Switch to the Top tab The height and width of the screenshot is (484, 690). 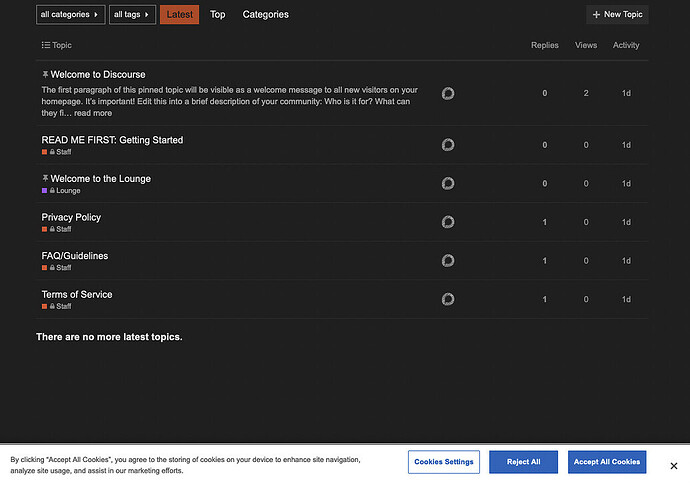217,15
